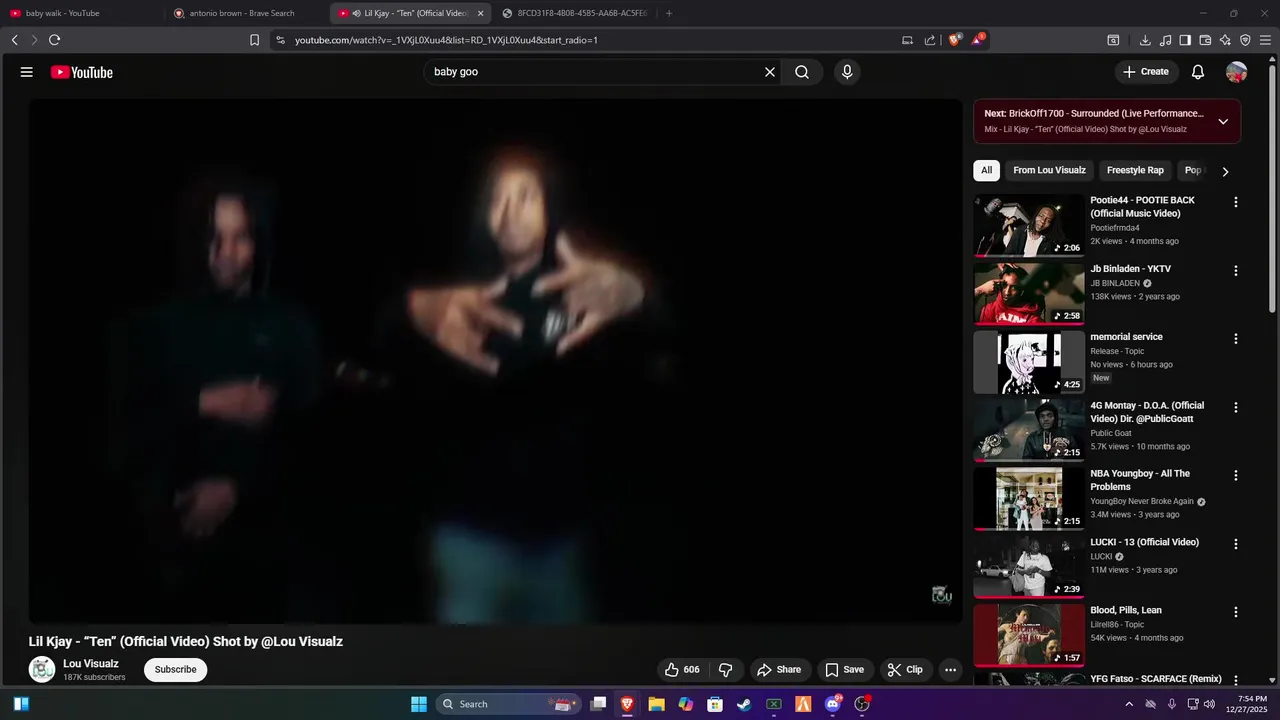Viewport: 1280px width, 720px height.
Task: Save the video to a playlist
Action: (844, 670)
